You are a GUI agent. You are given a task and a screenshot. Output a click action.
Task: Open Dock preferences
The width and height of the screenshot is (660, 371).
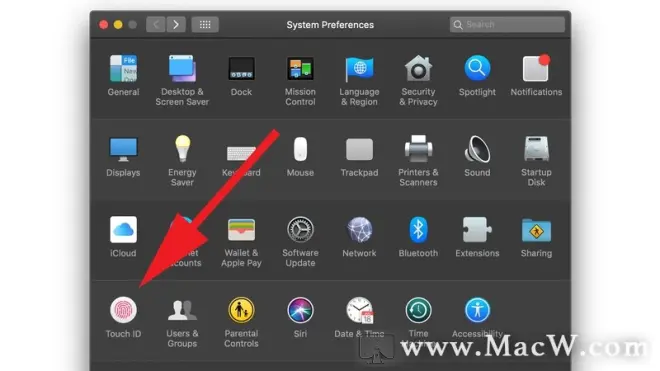pos(241,68)
